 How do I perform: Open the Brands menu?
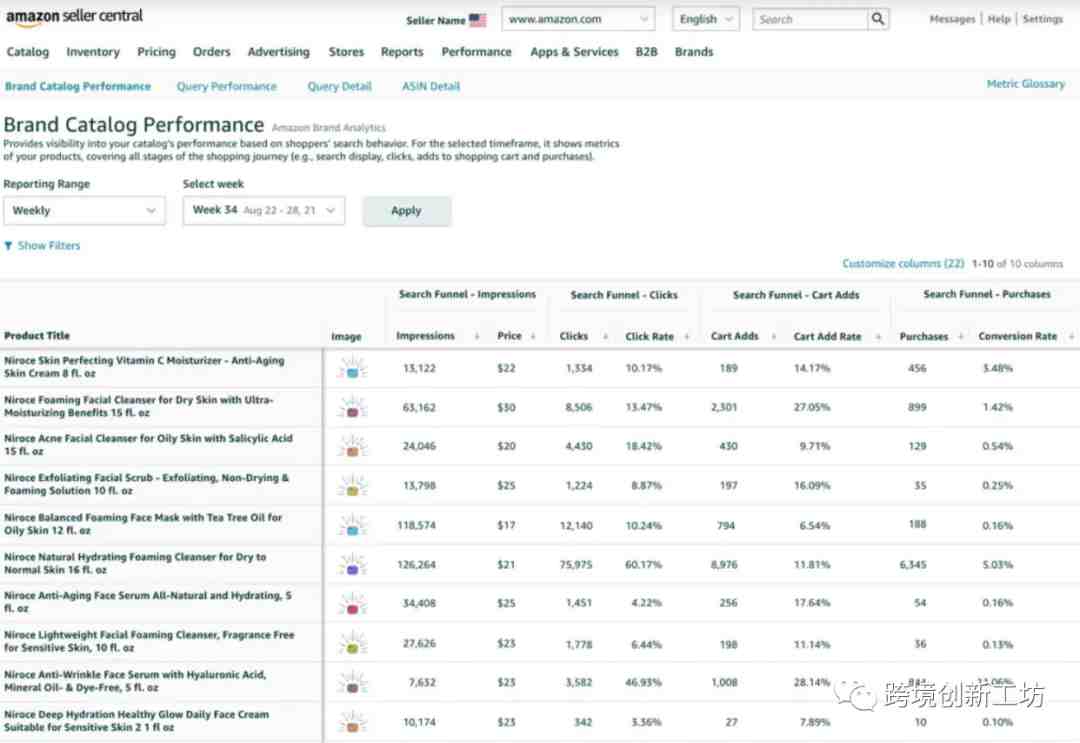(694, 52)
